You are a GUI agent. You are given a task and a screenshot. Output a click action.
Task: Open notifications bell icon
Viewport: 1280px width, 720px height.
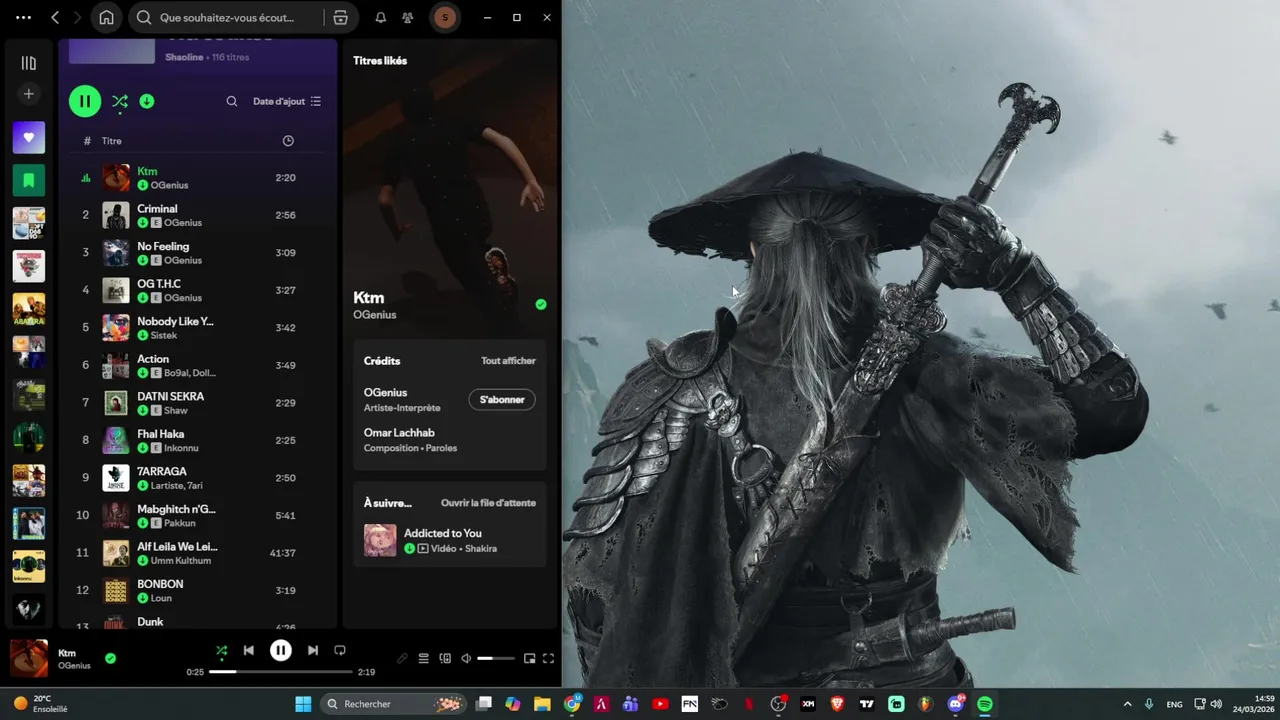(381, 17)
